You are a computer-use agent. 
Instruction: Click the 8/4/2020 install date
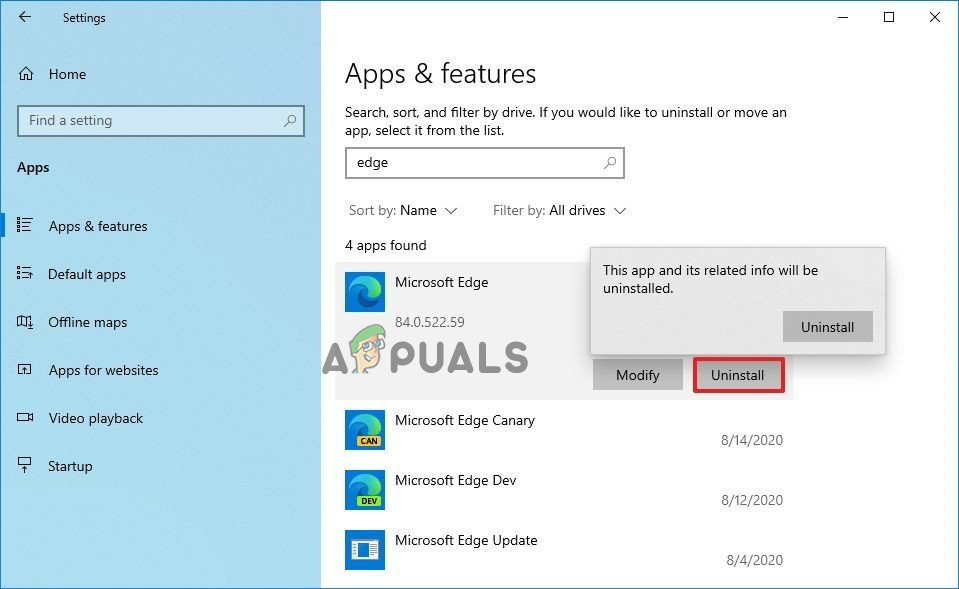[755, 560]
